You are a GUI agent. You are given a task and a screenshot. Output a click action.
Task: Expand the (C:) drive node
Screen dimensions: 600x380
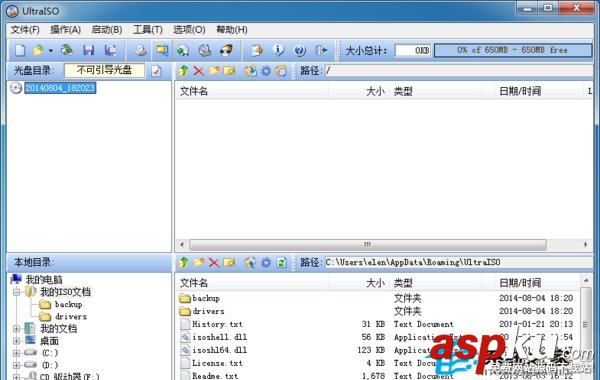pyautogui.click(x=16, y=353)
